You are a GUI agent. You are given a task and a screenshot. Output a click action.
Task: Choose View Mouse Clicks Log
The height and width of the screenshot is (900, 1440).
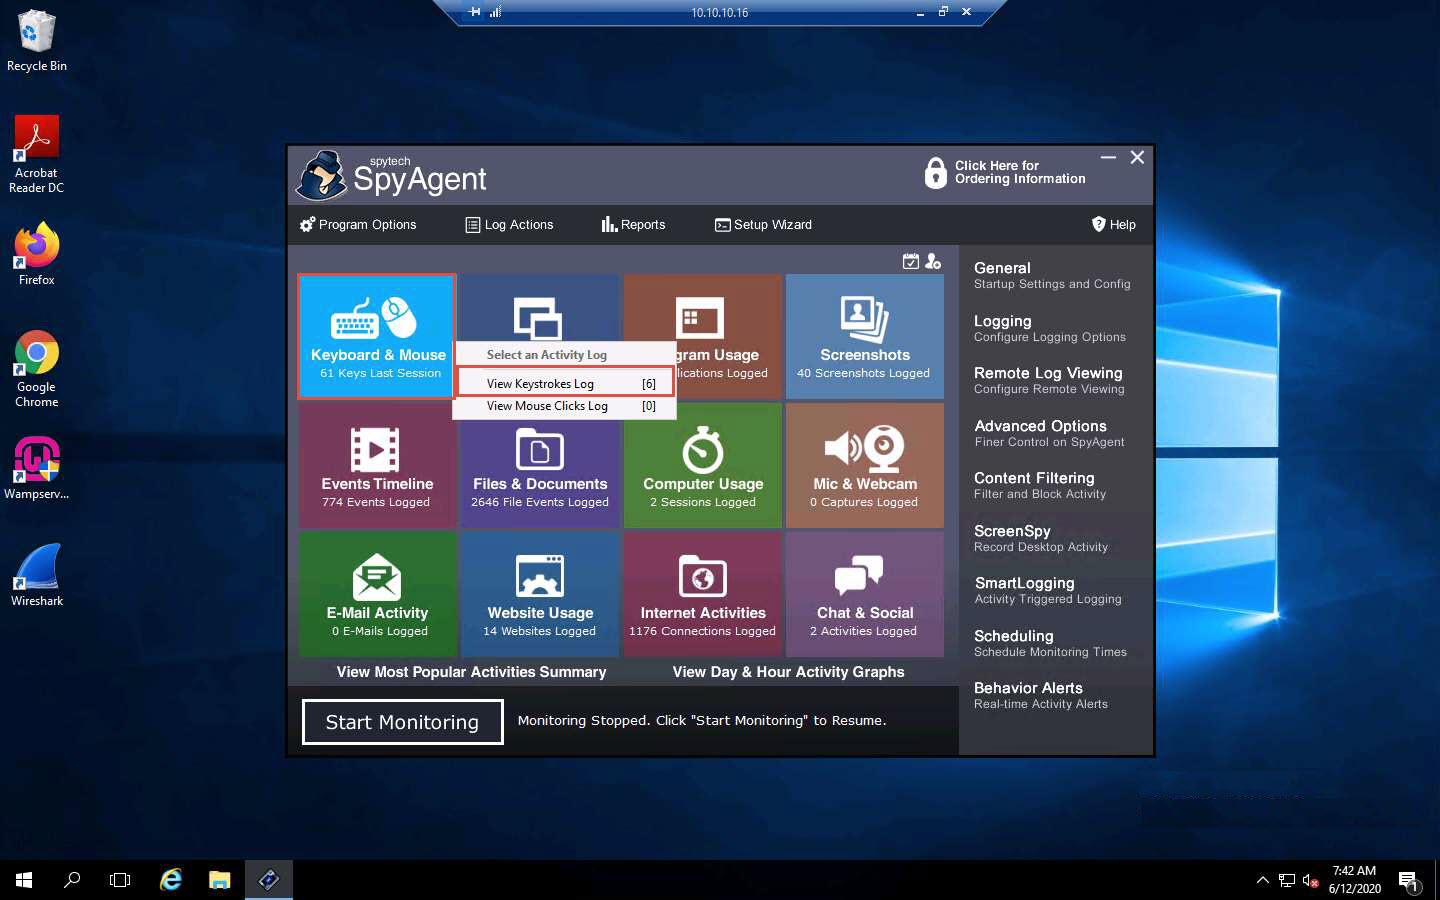[x=566, y=406]
